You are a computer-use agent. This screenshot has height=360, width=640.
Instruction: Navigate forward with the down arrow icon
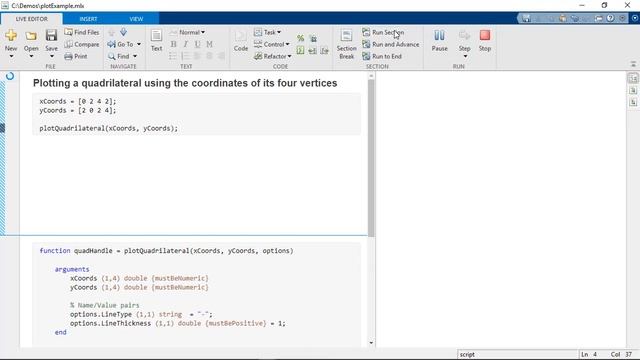click(123, 32)
